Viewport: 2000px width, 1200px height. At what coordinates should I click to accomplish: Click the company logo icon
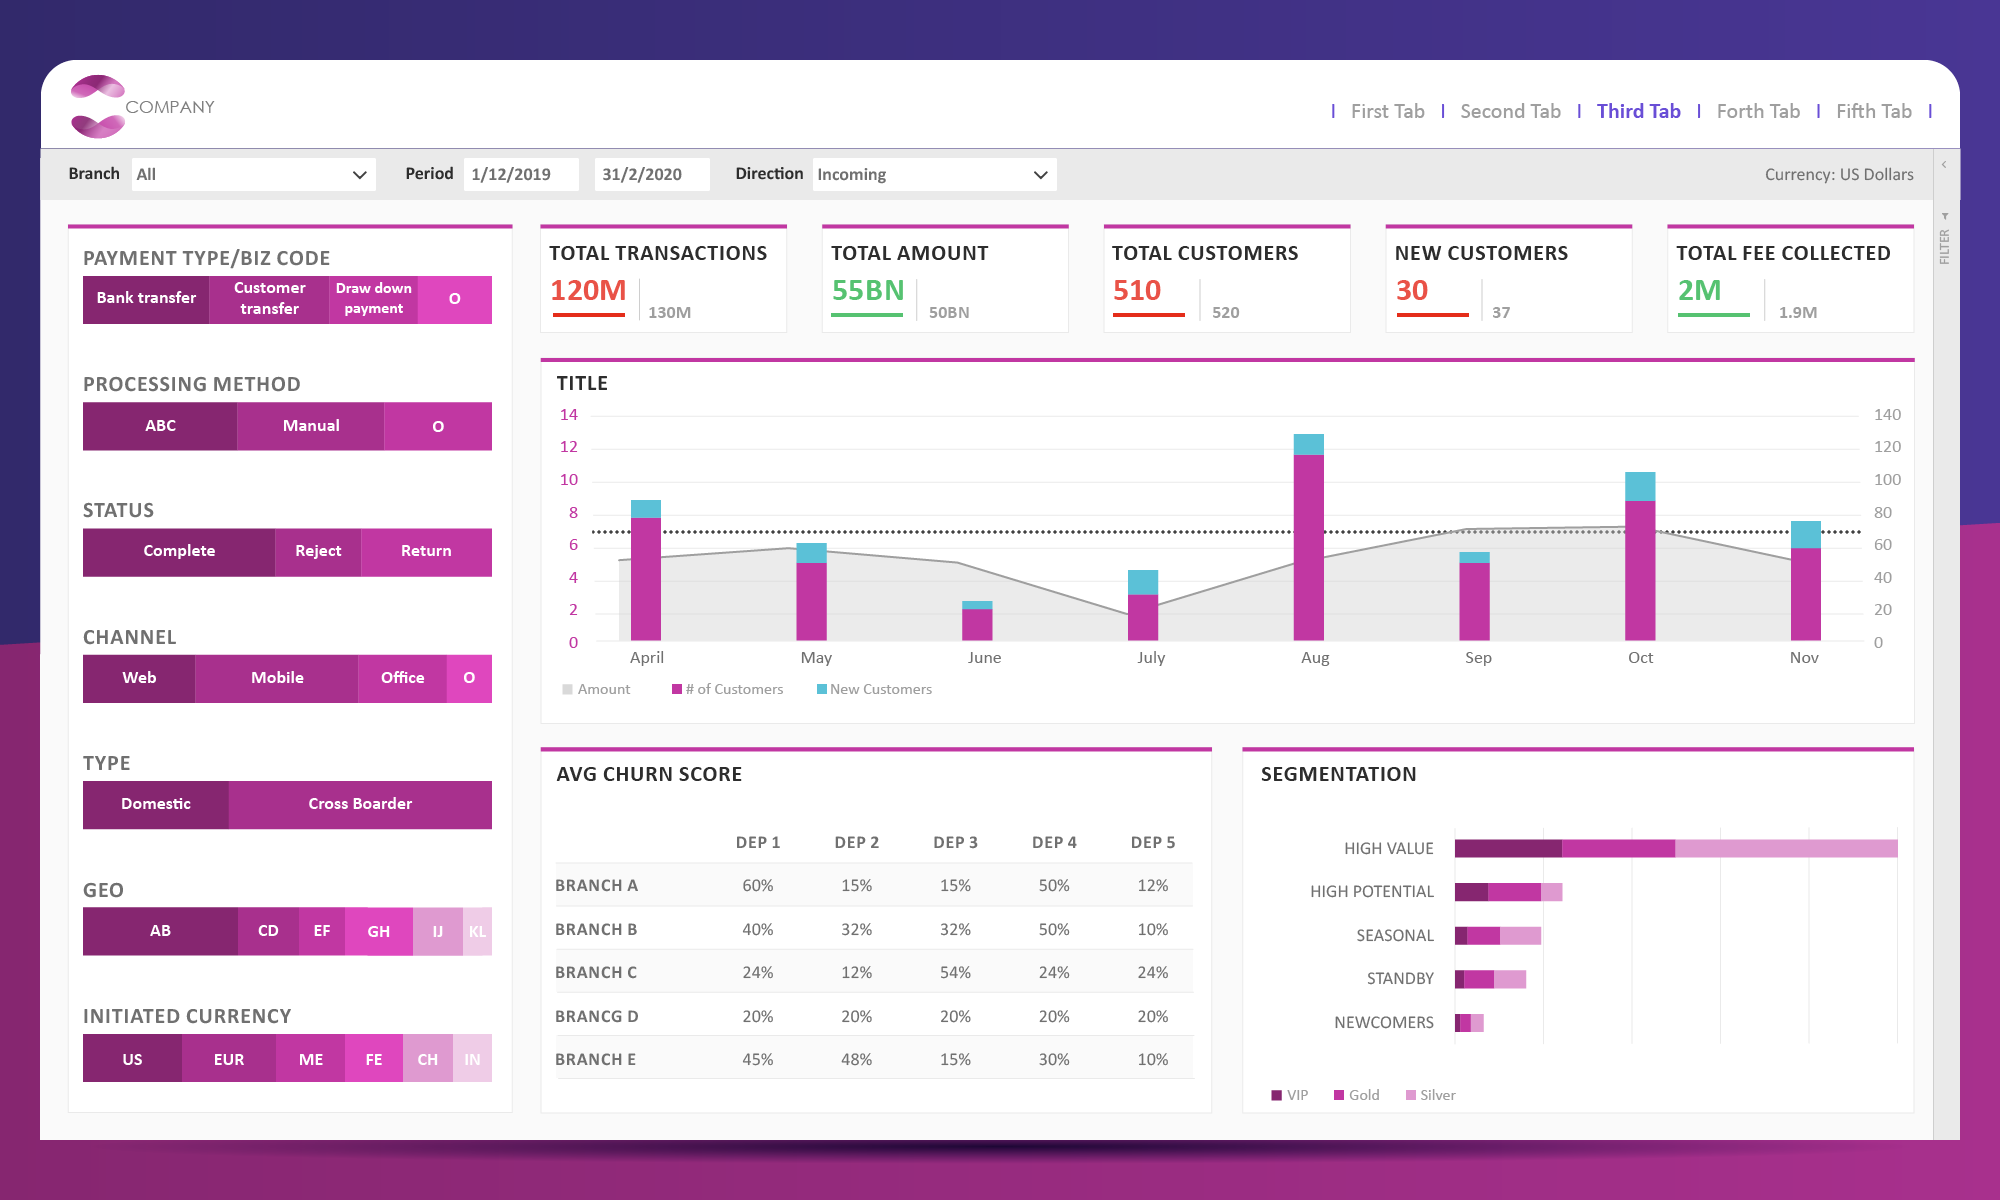click(98, 106)
